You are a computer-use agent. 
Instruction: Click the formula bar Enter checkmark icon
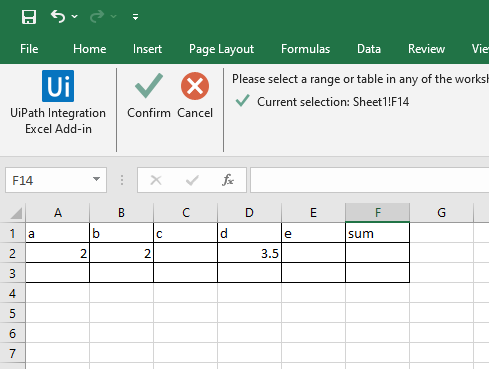[x=192, y=180]
